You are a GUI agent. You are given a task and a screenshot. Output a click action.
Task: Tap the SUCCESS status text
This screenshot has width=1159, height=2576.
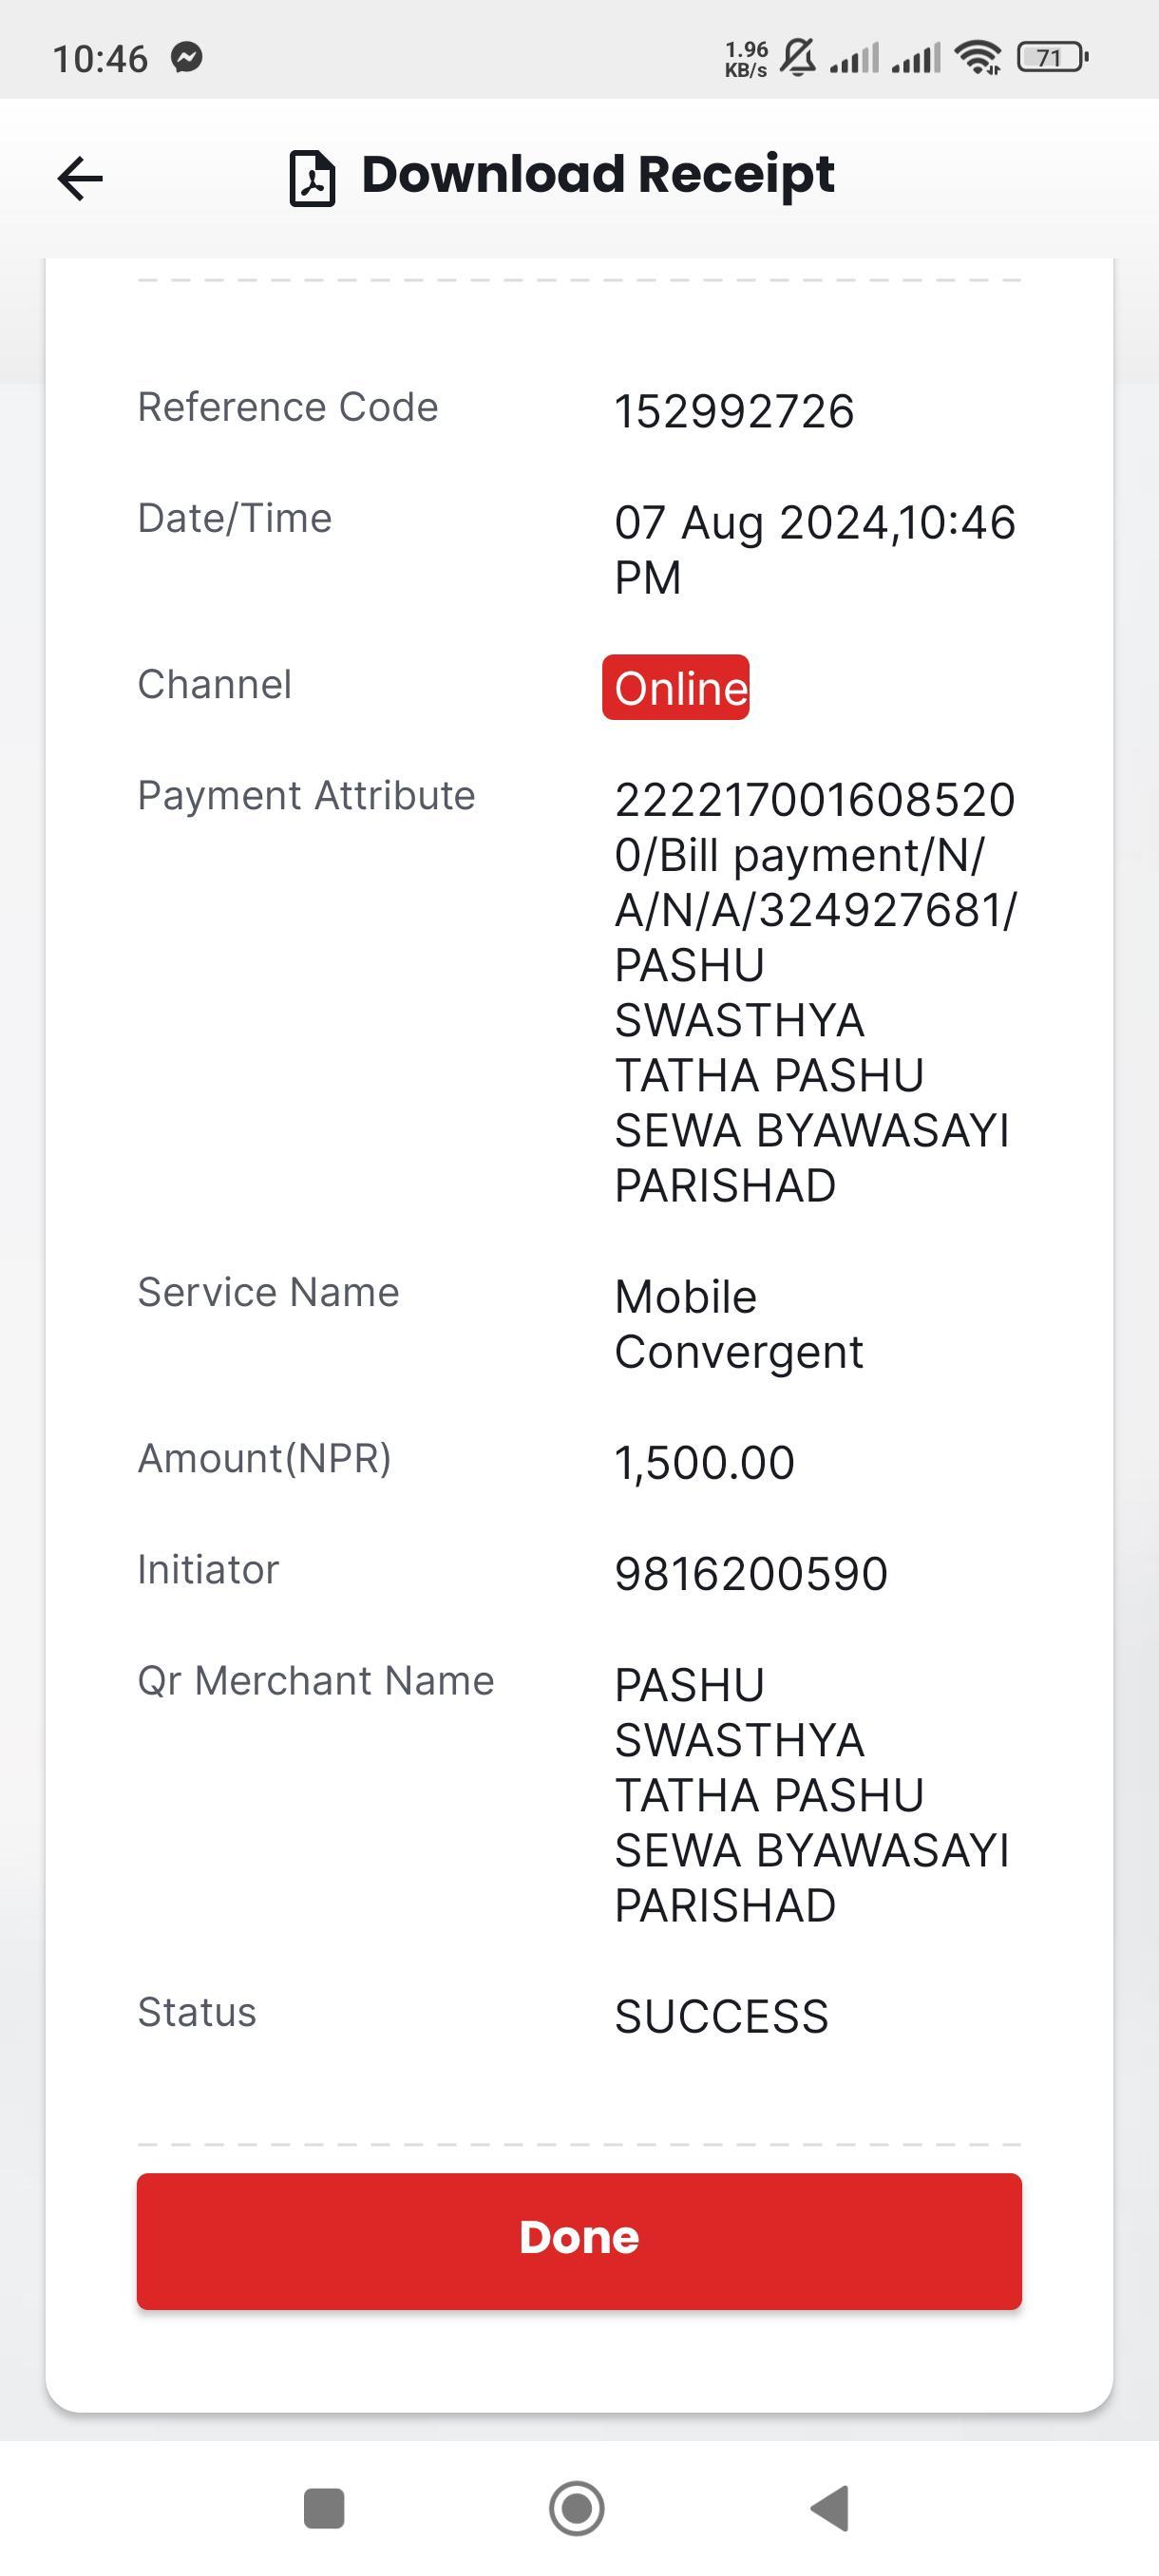(722, 2016)
